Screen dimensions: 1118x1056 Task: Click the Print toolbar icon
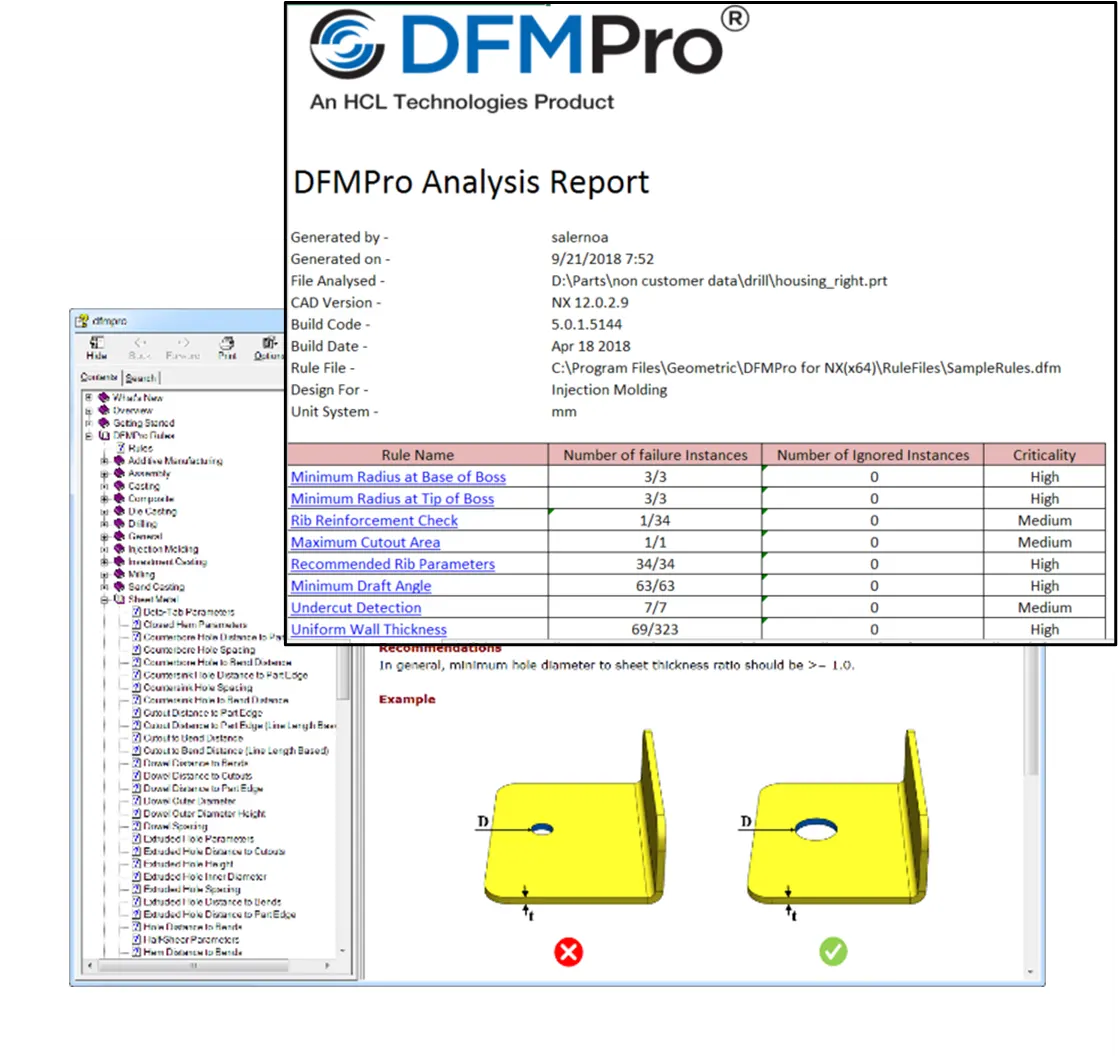(228, 344)
